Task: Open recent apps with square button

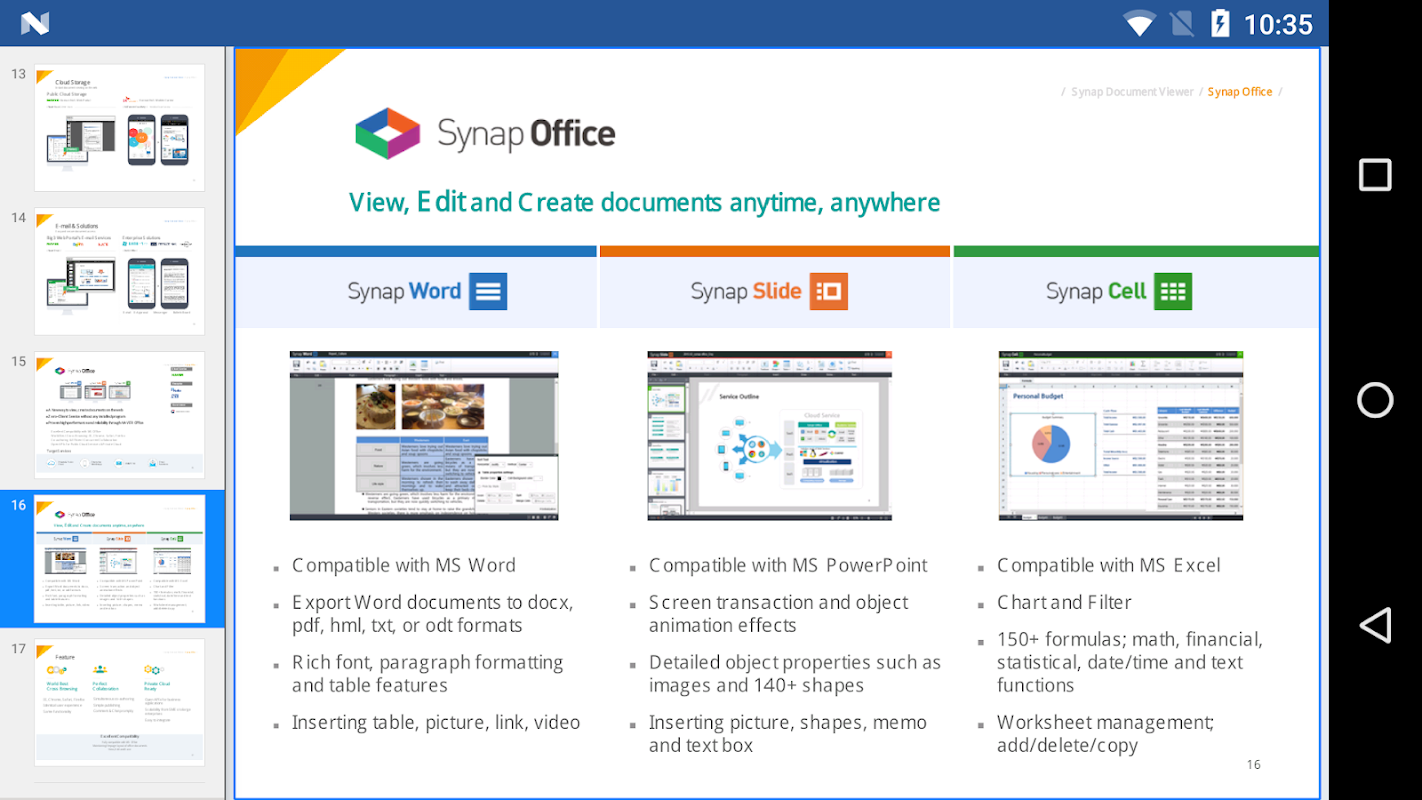Action: [x=1375, y=175]
